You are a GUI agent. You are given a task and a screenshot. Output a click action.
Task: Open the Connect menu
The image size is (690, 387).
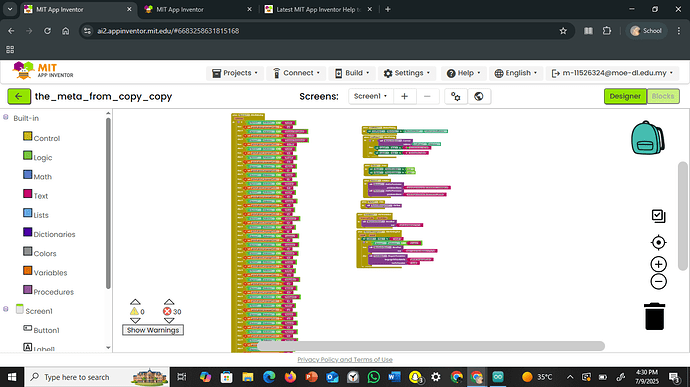(296, 73)
